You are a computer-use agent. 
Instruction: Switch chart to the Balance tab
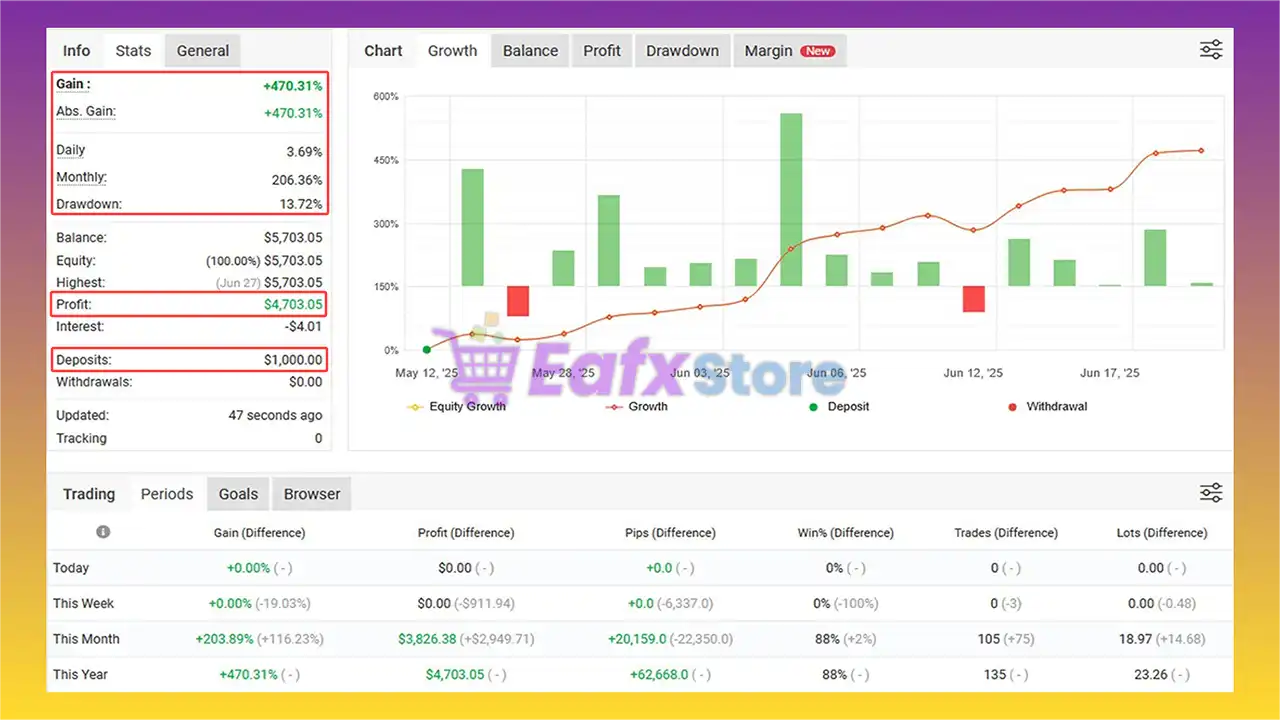pyautogui.click(x=530, y=51)
